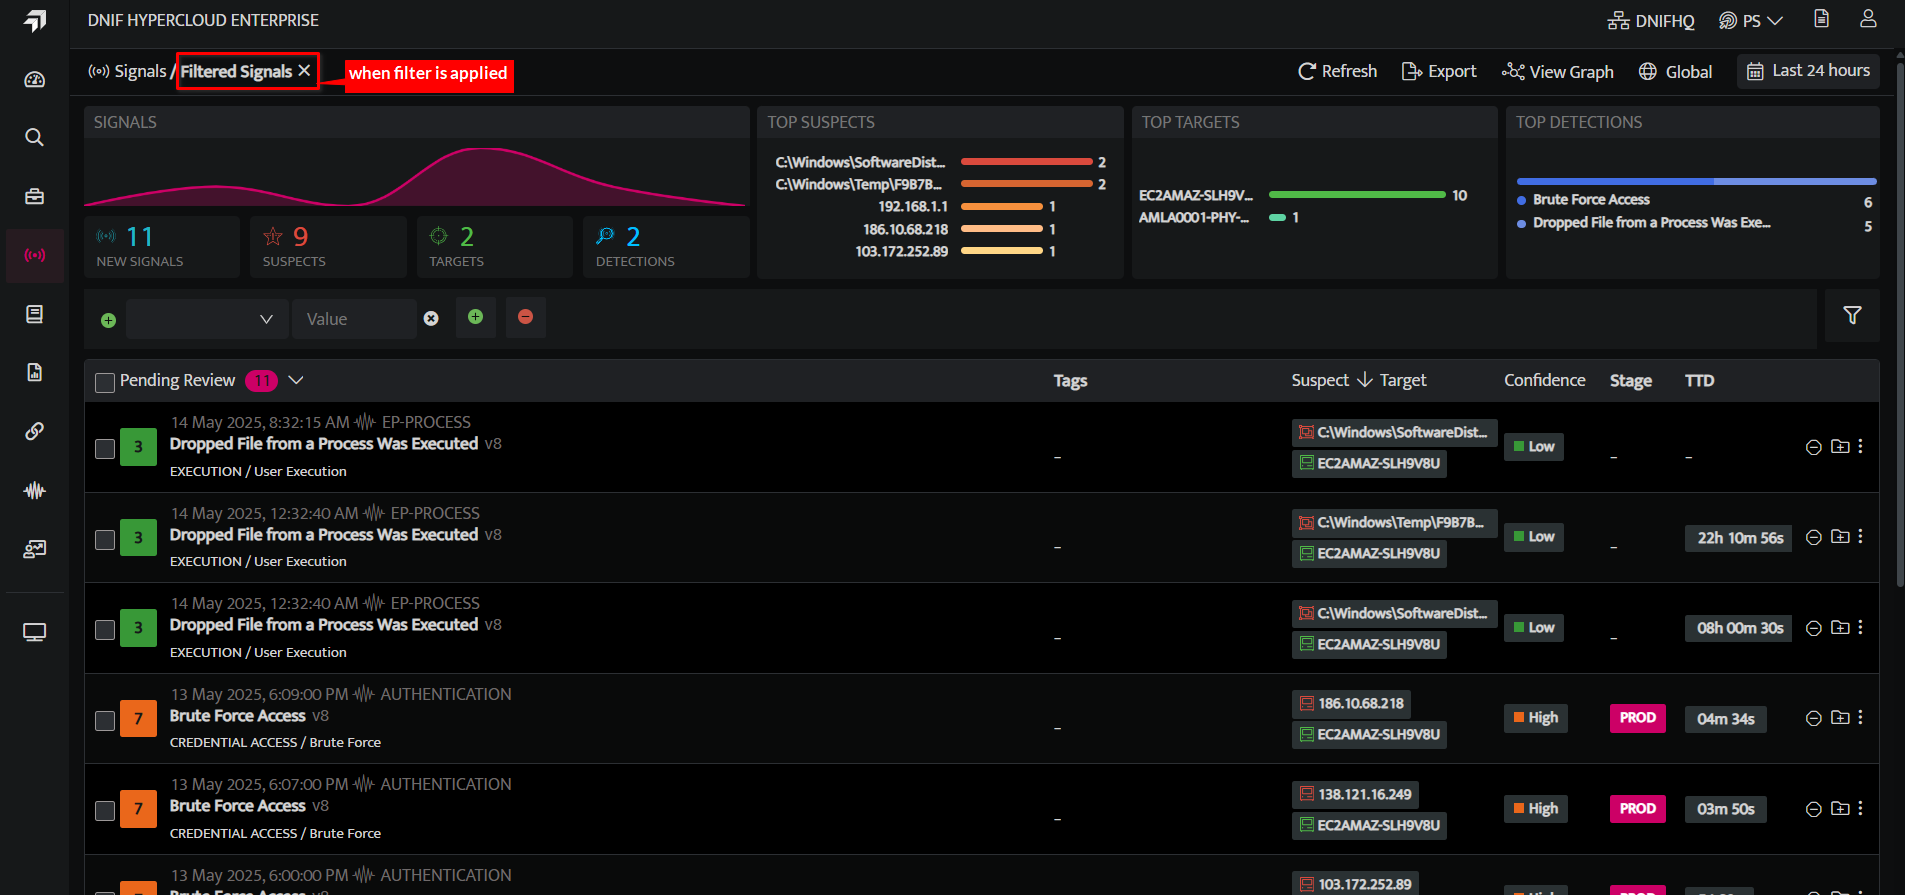This screenshot has height=895, width=1905.
Task: Click 186.10.68.218 suspect bar in Top Suspects
Action: click(1002, 229)
